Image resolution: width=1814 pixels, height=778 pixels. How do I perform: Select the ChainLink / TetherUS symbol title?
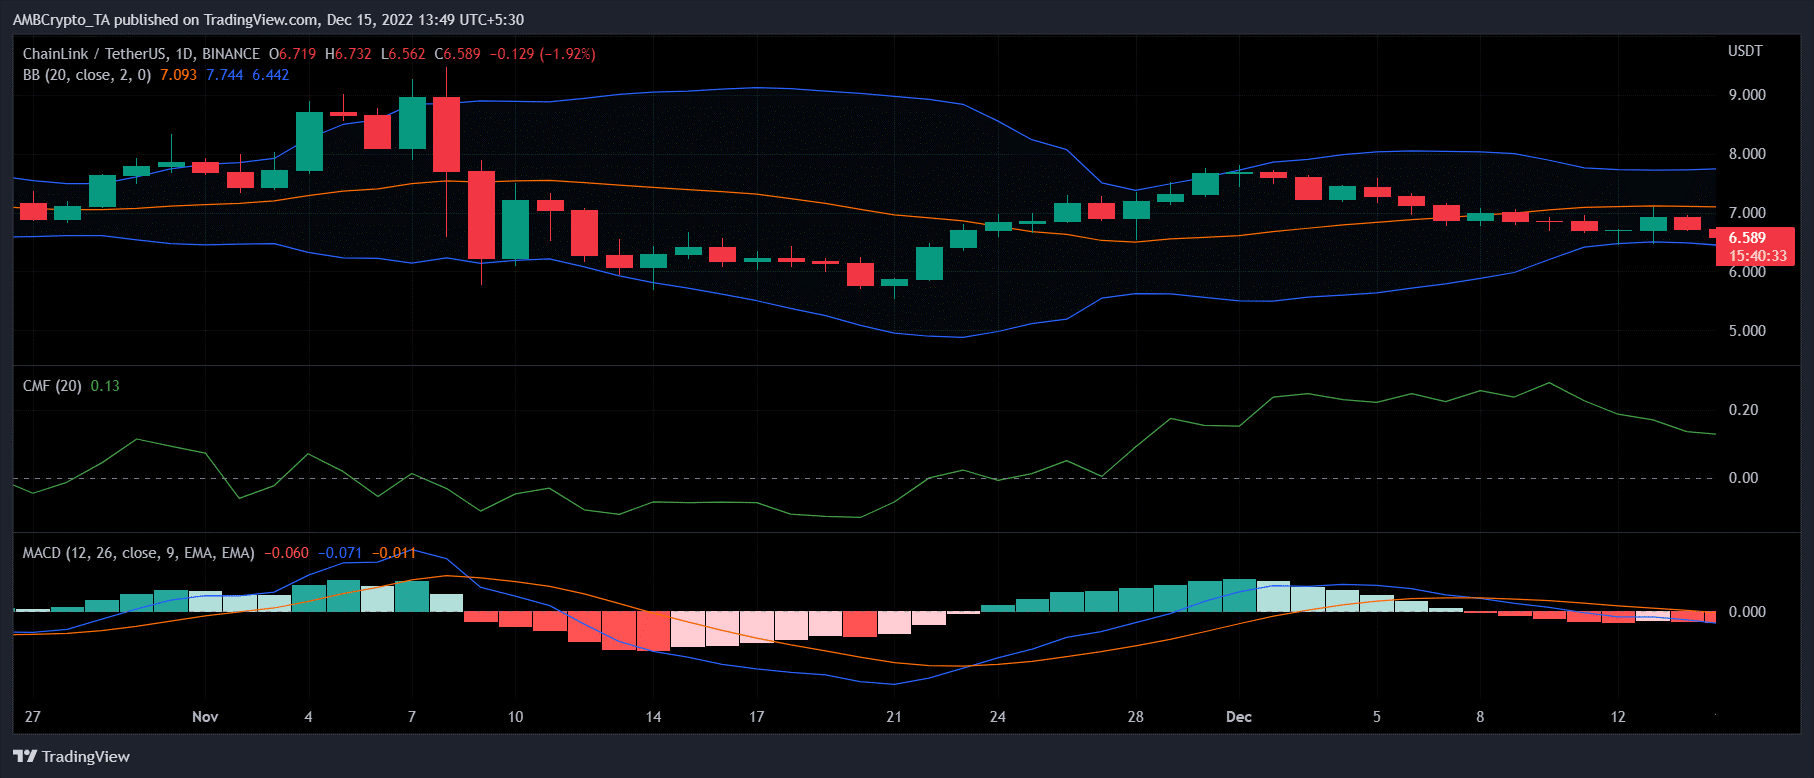141,54
